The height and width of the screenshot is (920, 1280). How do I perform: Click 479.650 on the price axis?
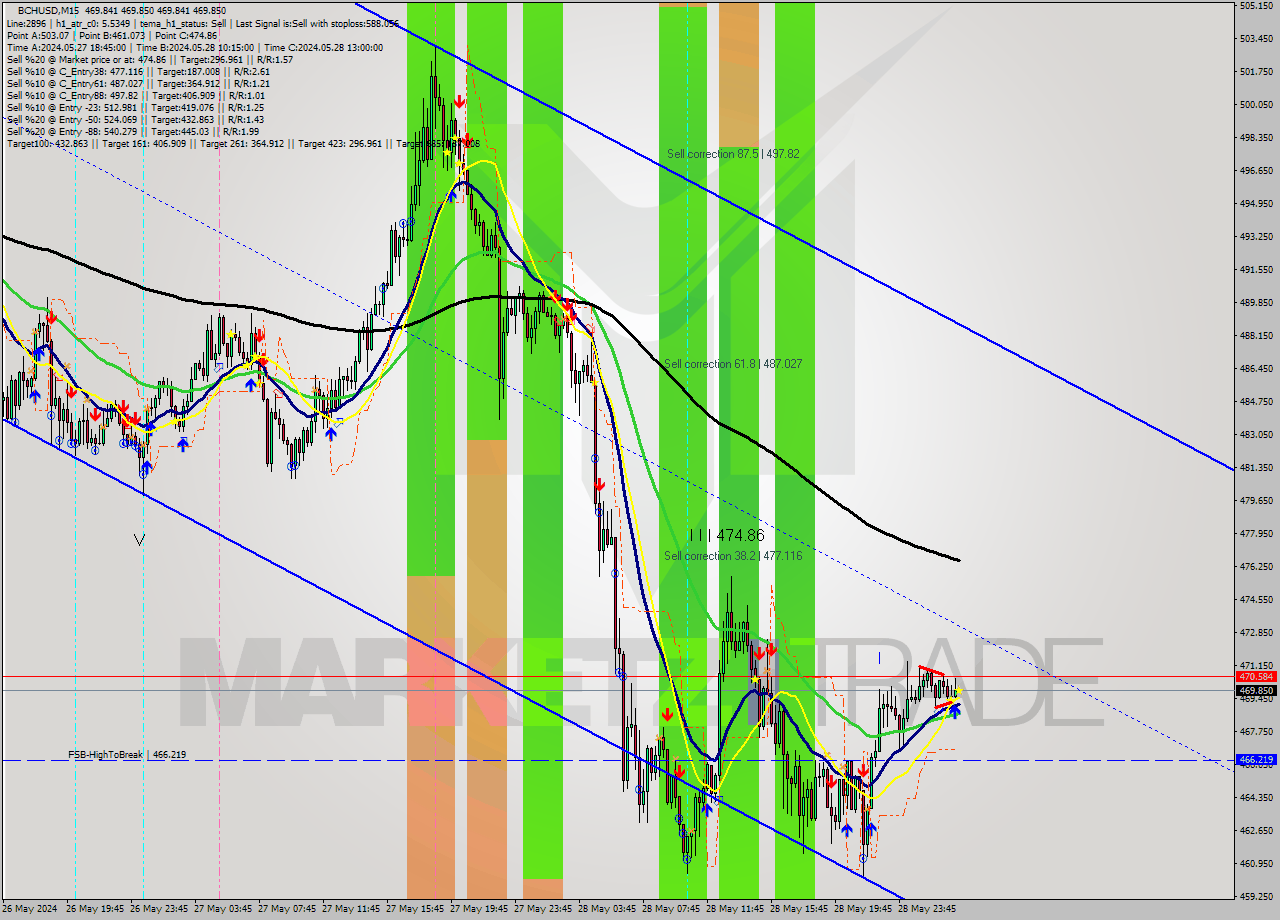(x=1256, y=501)
